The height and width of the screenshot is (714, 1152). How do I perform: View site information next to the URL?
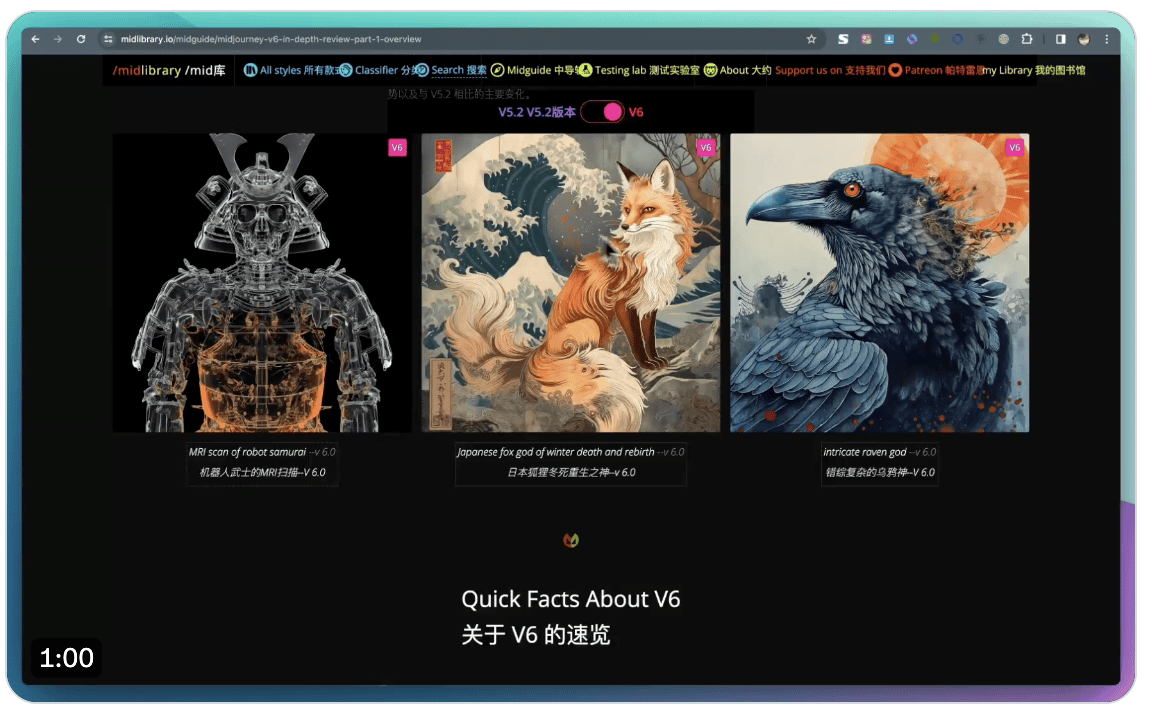tap(108, 39)
